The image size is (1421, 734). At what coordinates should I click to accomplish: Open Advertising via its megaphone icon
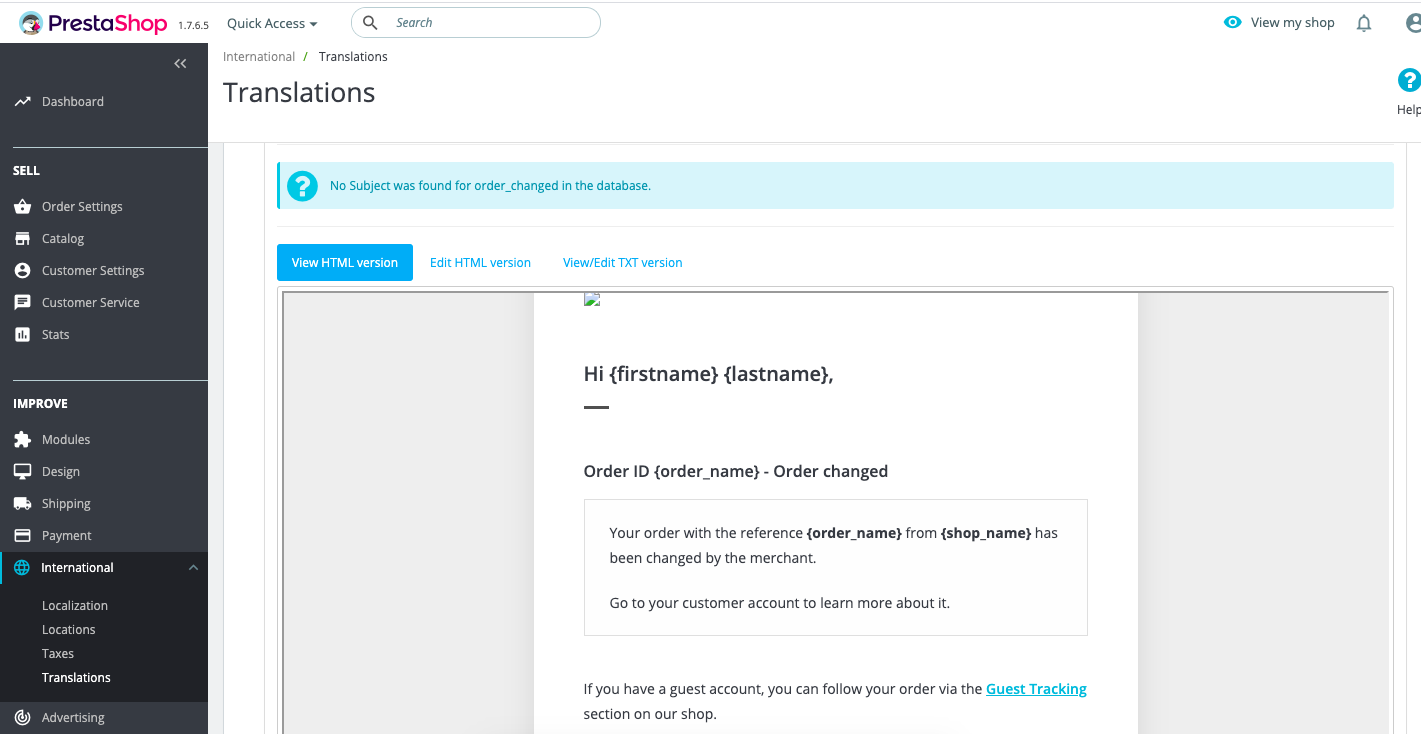22,717
